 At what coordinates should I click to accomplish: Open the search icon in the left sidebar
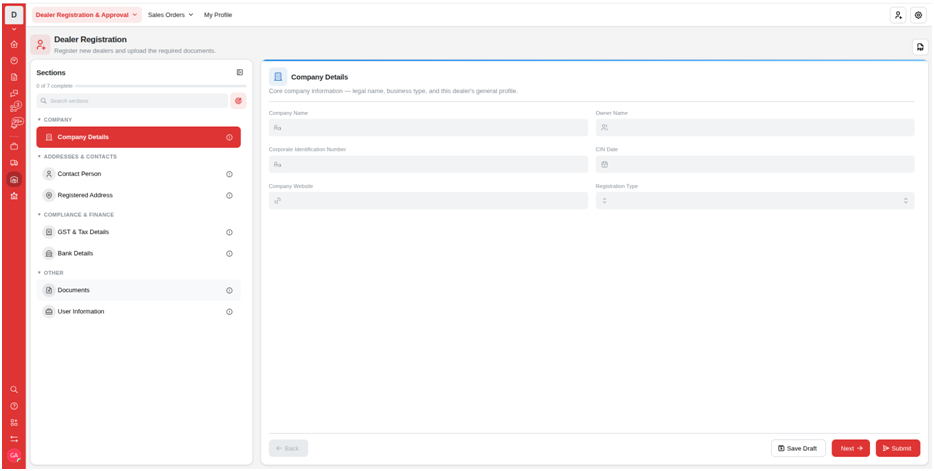[14, 389]
